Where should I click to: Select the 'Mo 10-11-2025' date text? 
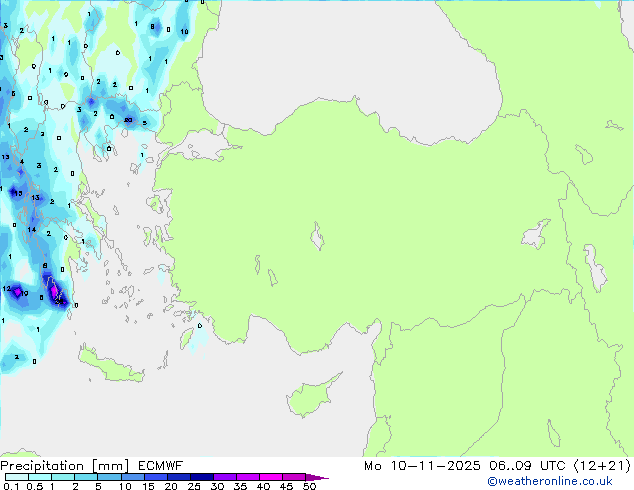coord(422,466)
